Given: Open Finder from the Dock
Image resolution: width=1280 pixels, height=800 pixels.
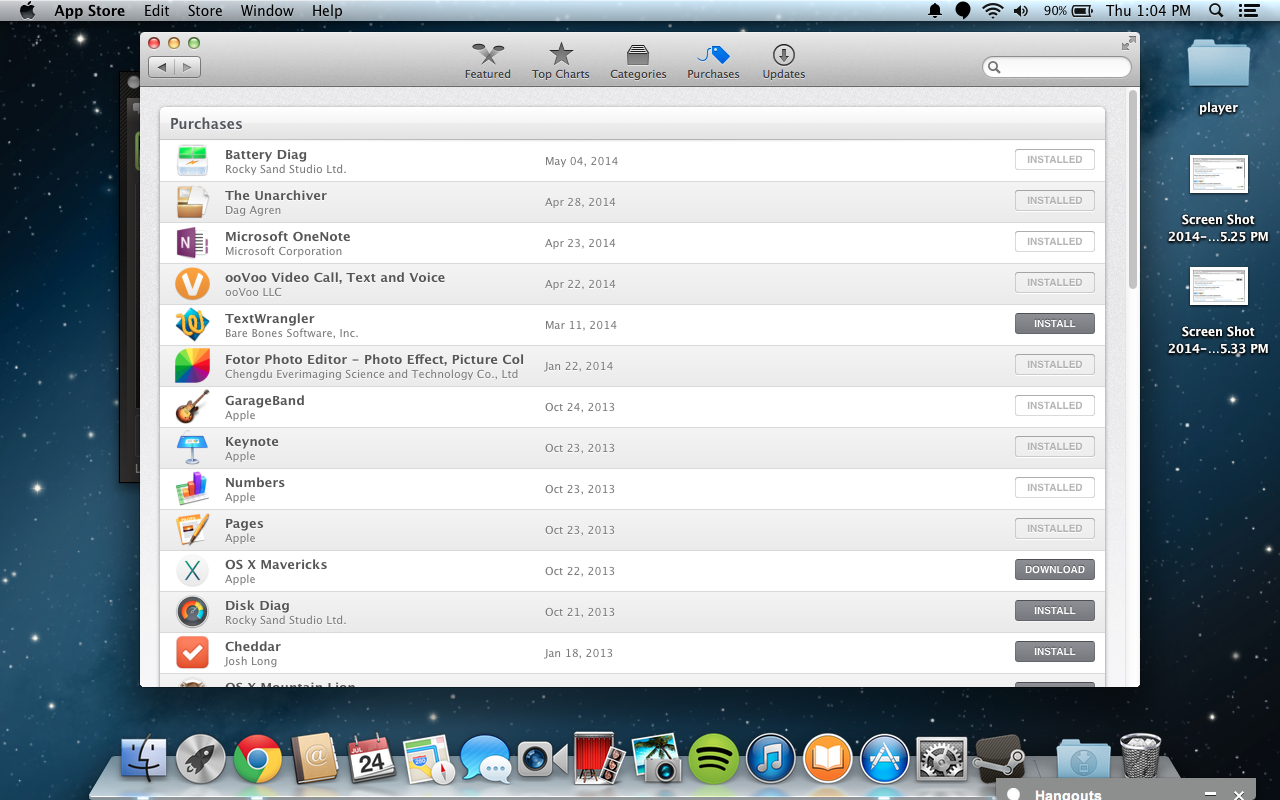Looking at the screenshot, I should coord(143,759).
